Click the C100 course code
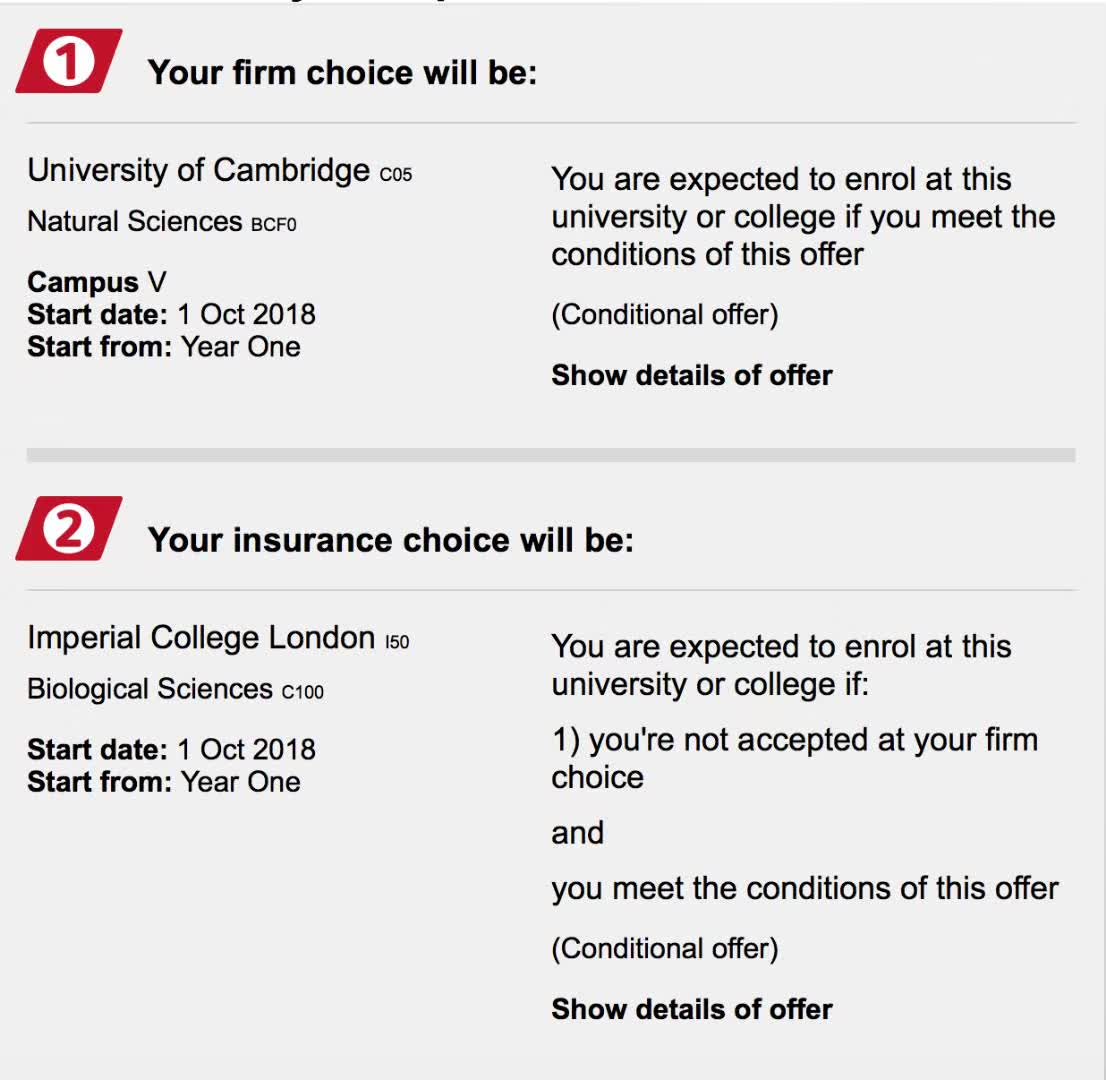The image size is (1106, 1080). 303,692
